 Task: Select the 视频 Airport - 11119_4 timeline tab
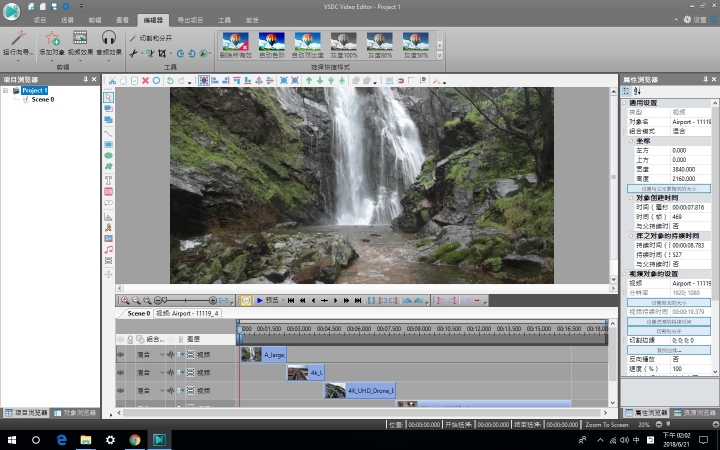(187, 313)
